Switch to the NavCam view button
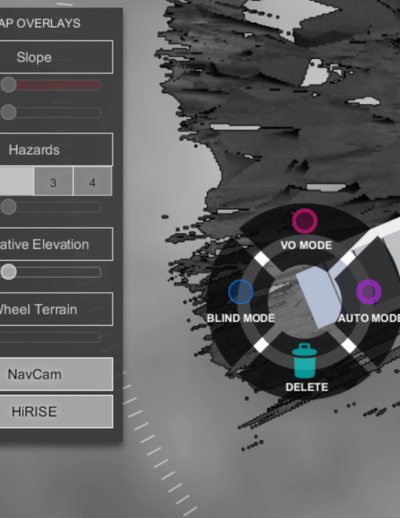 coord(56,374)
